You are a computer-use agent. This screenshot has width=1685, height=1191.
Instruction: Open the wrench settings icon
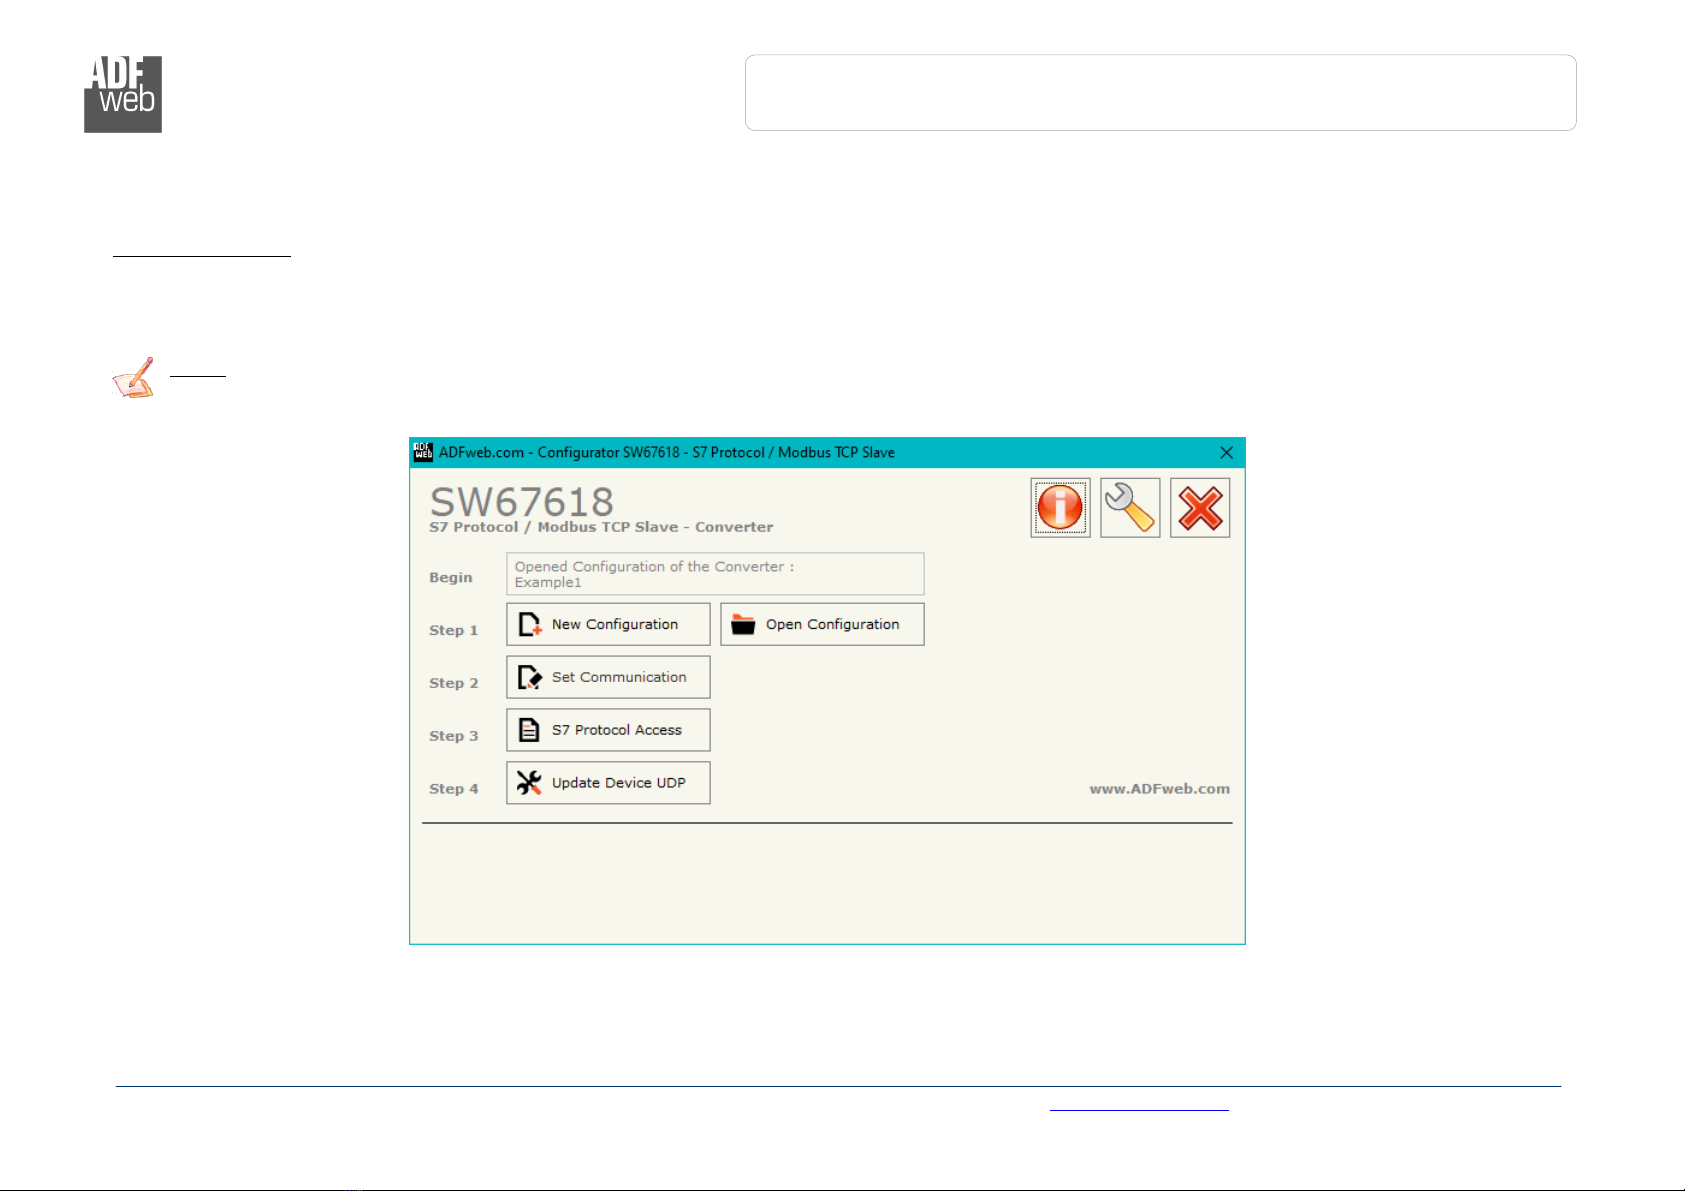[x=1130, y=508]
